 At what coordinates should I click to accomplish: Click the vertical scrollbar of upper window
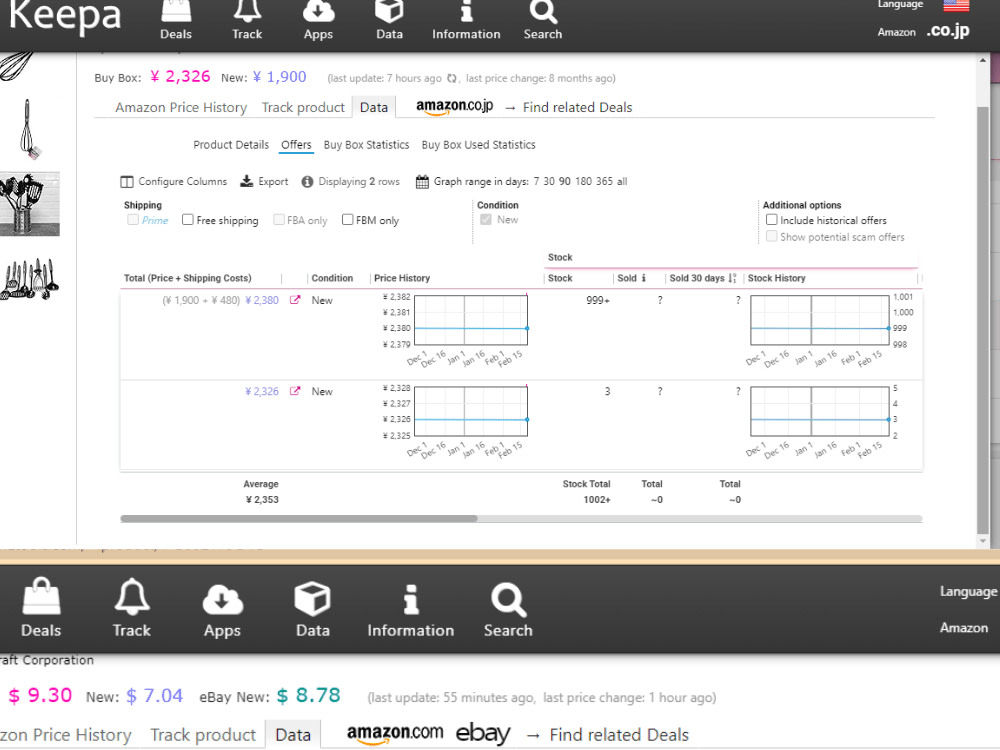point(982,319)
